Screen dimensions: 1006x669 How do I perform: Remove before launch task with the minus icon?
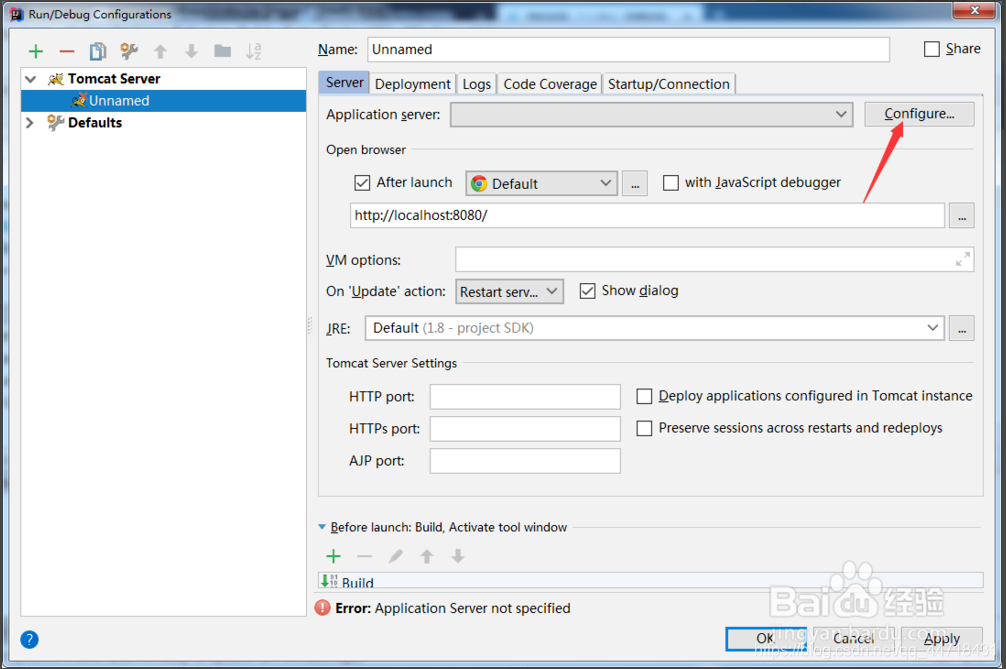[364, 556]
